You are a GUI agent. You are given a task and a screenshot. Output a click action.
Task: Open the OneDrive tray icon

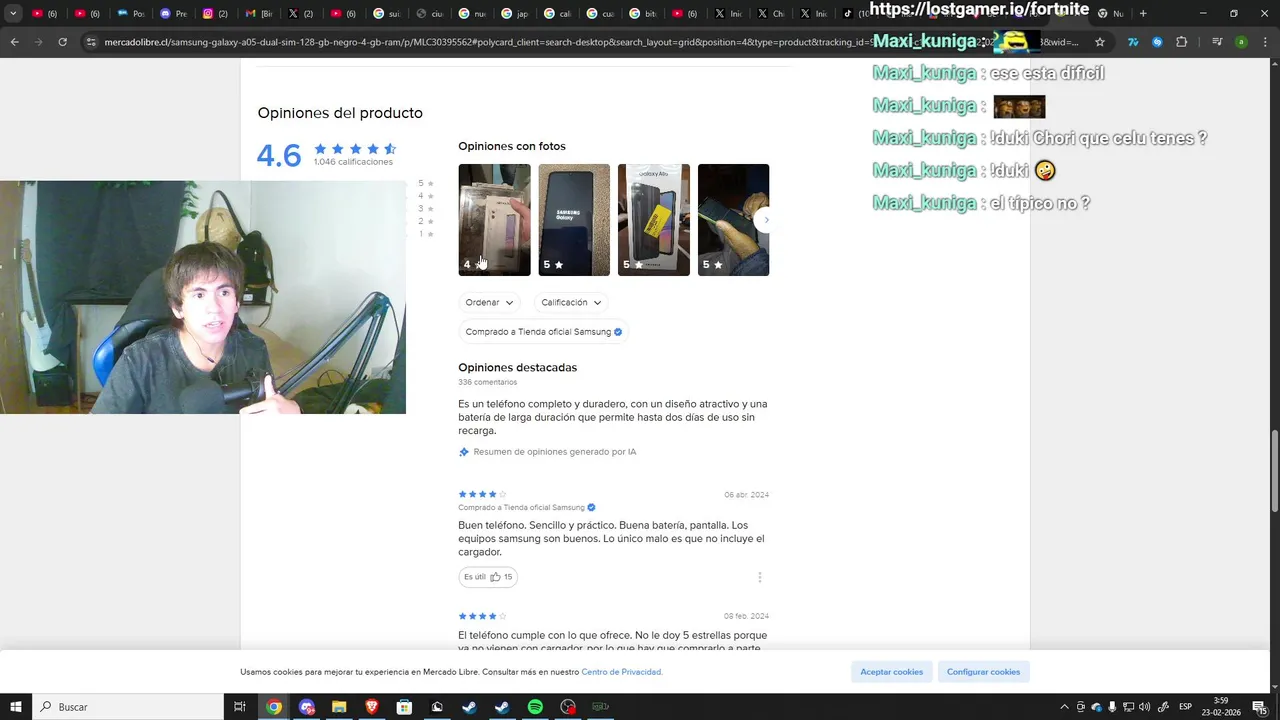(1096, 707)
